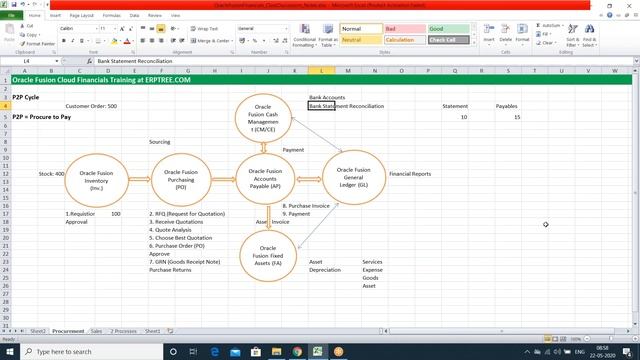Apply Percent Style
The image size is (640, 360).
pyautogui.click(x=255, y=41)
